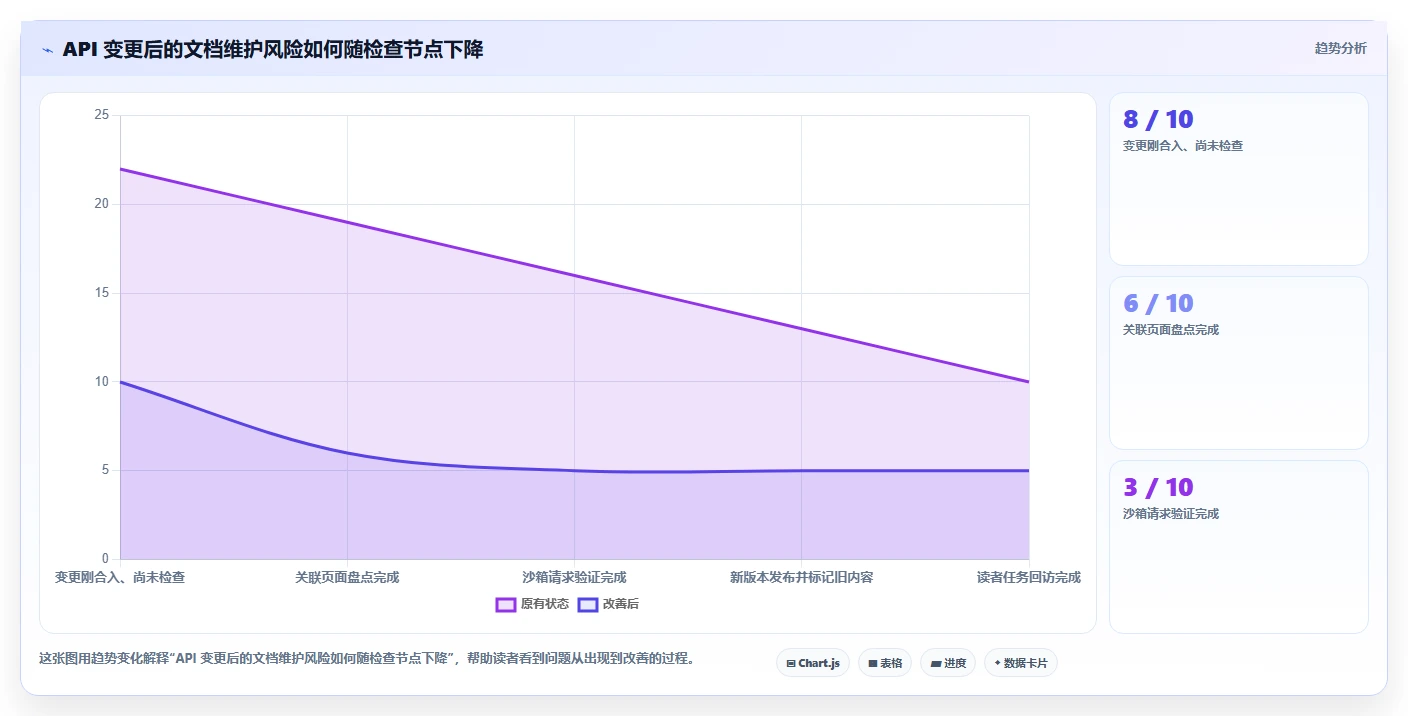Click the 改善后 blue legend swatch
The width and height of the screenshot is (1408, 716).
(588, 604)
